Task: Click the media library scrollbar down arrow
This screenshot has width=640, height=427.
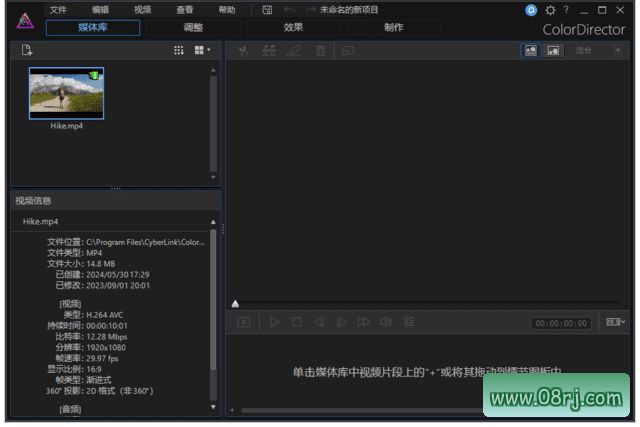Action: (213, 177)
